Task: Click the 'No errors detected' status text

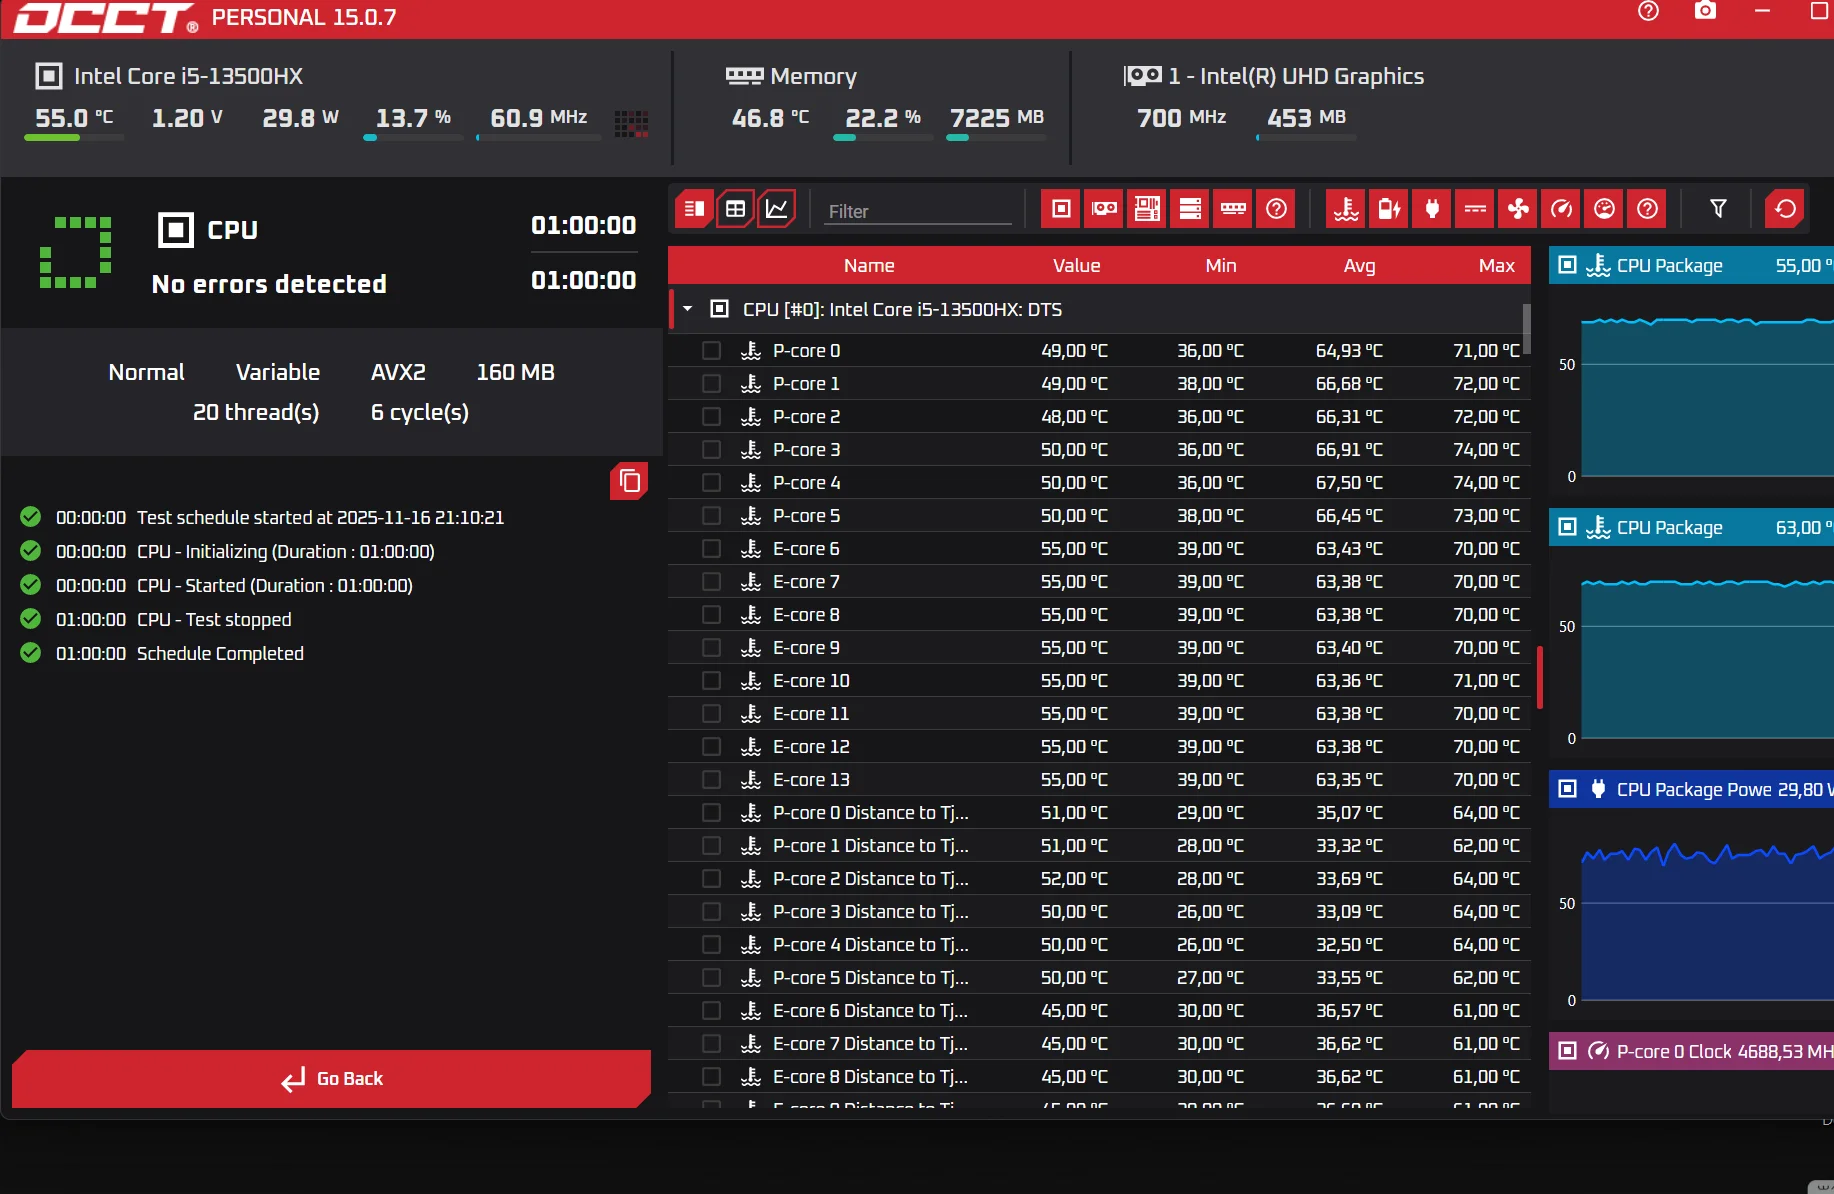Action: click(269, 284)
